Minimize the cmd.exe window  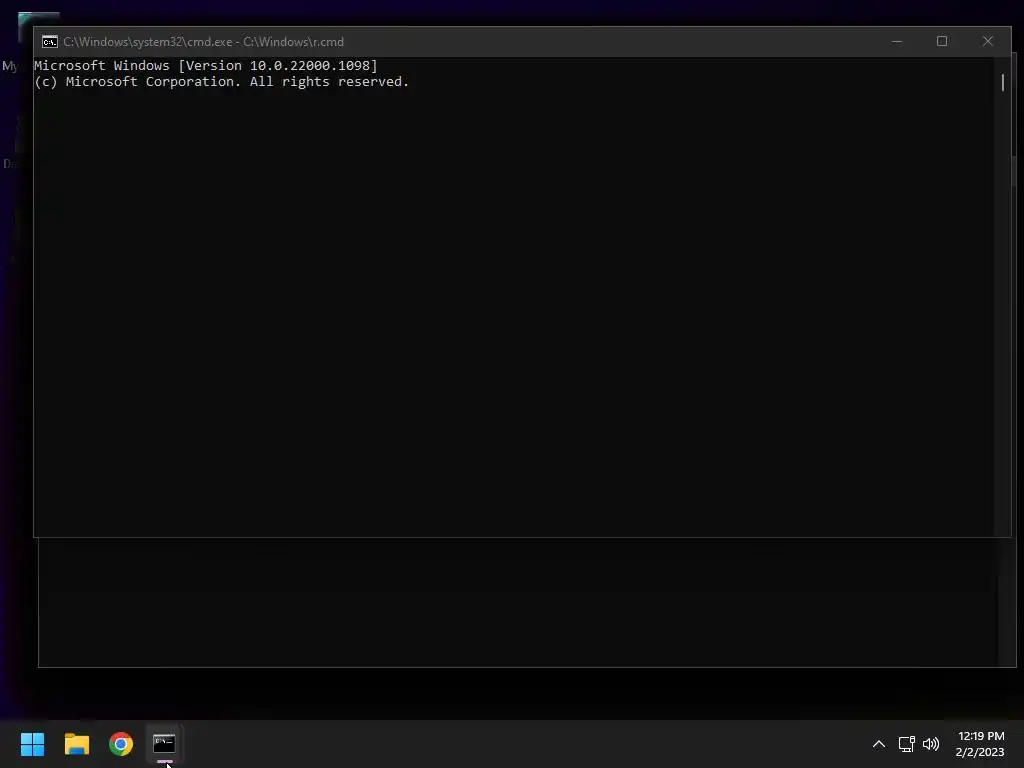tap(897, 41)
